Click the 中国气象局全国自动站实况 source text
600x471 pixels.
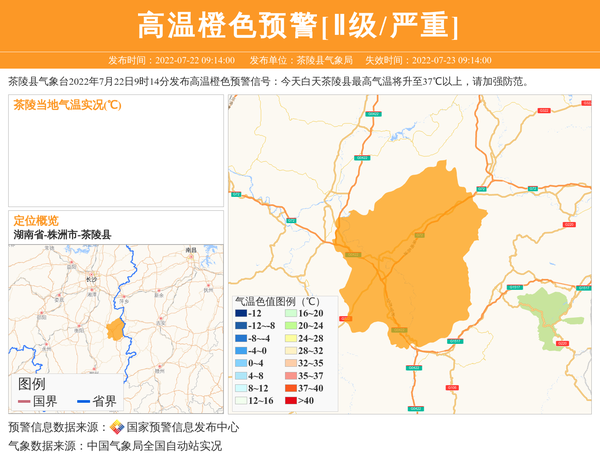click(154, 446)
